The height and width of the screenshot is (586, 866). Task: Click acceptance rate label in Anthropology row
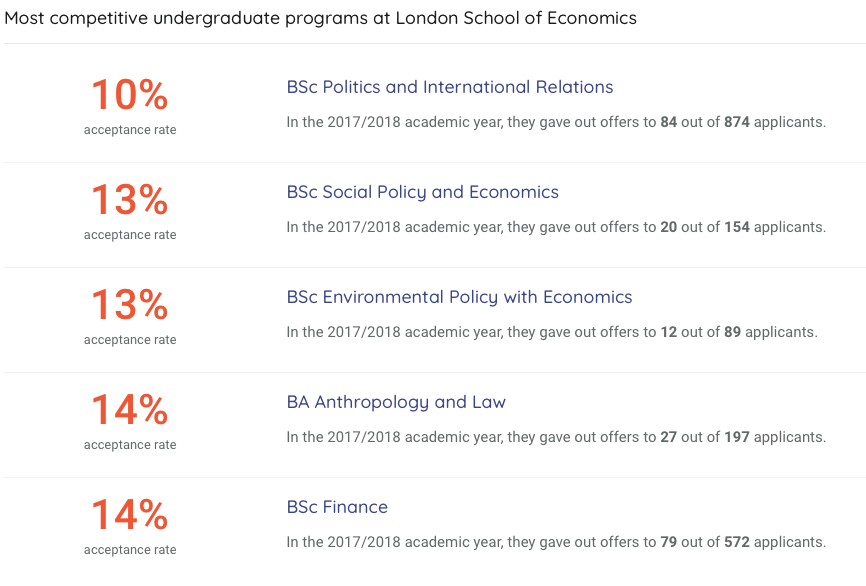pyautogui.click(x=130, y=445)
